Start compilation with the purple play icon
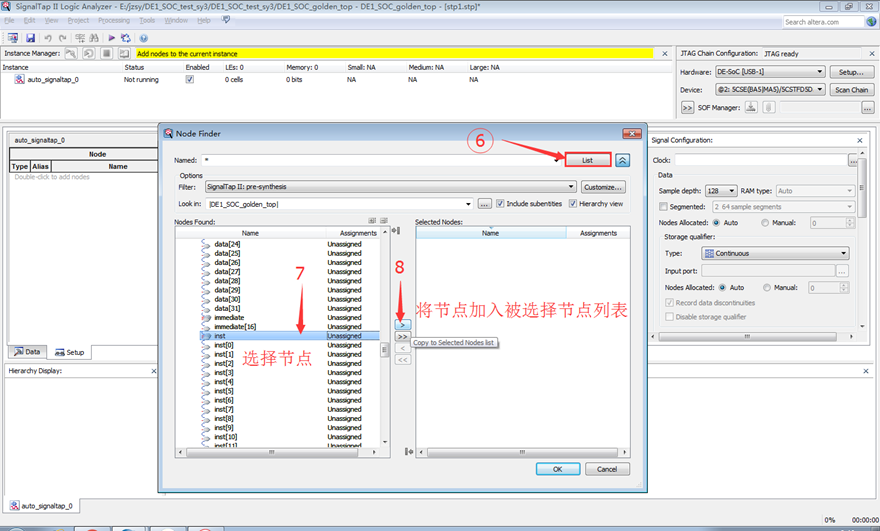 [111, 38]
